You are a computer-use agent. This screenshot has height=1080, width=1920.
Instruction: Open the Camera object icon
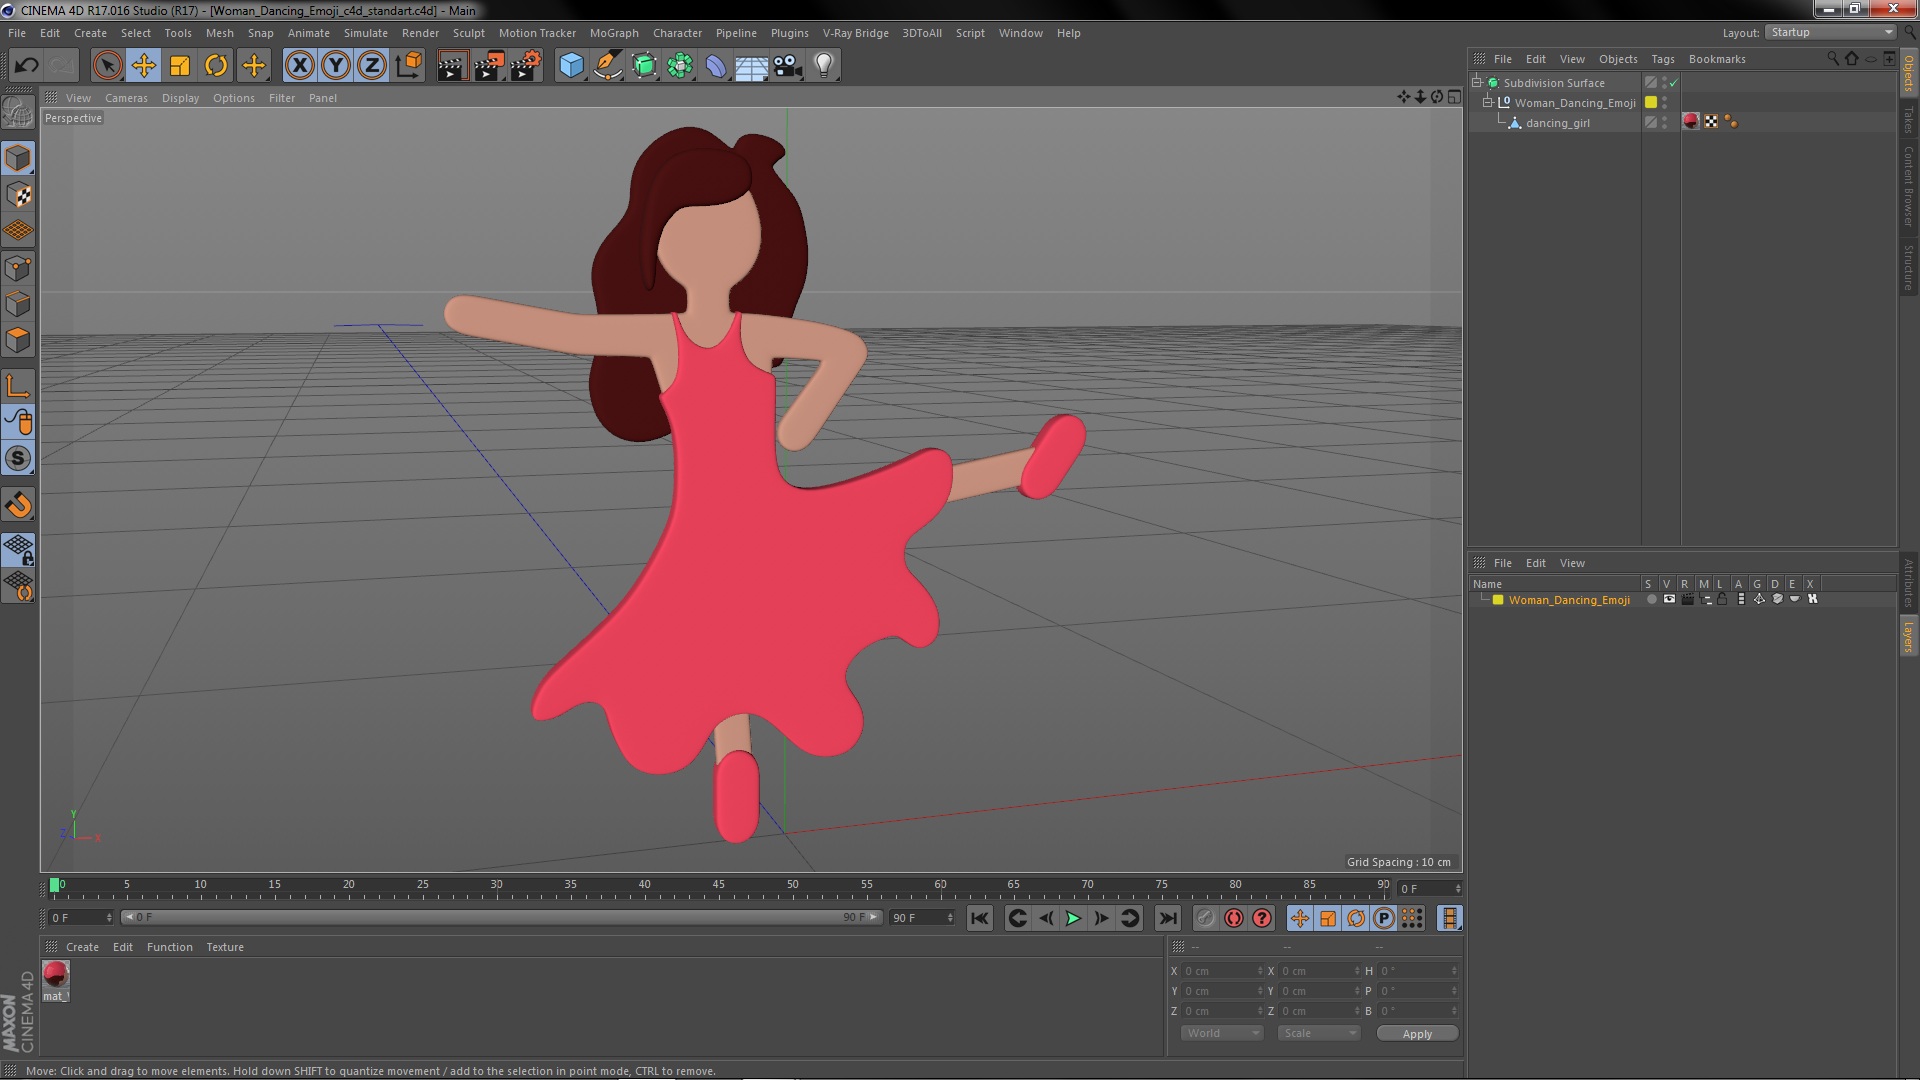787,66
